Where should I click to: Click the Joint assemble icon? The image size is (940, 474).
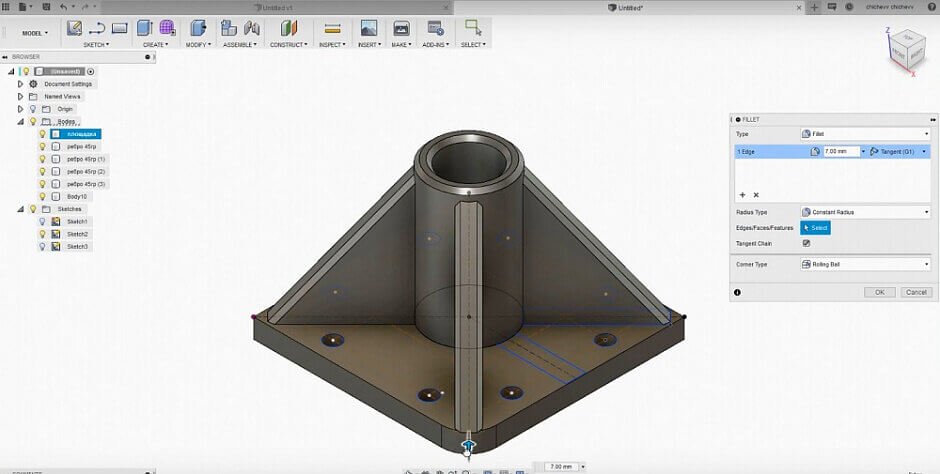pyautogui.click(x=252, y=28)
